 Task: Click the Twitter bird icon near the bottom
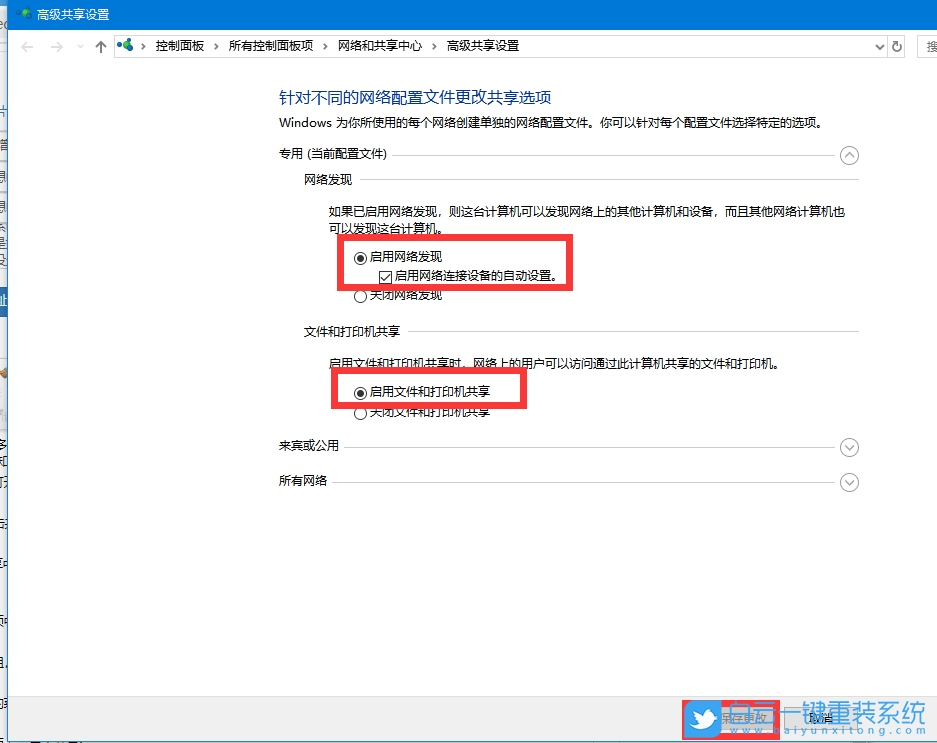[702, 719]
